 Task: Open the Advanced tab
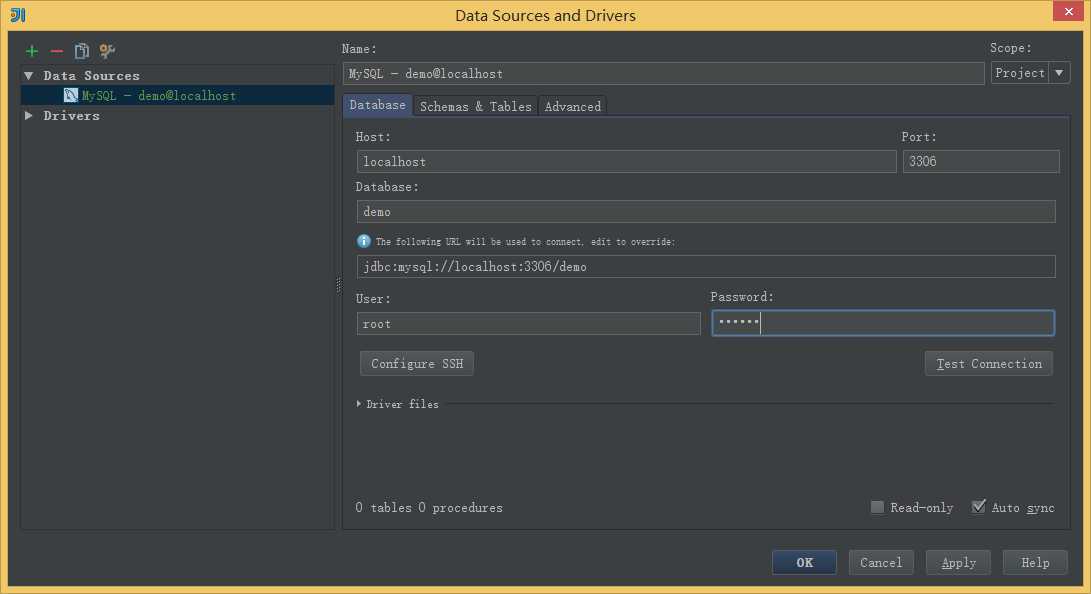coord(573,106)
